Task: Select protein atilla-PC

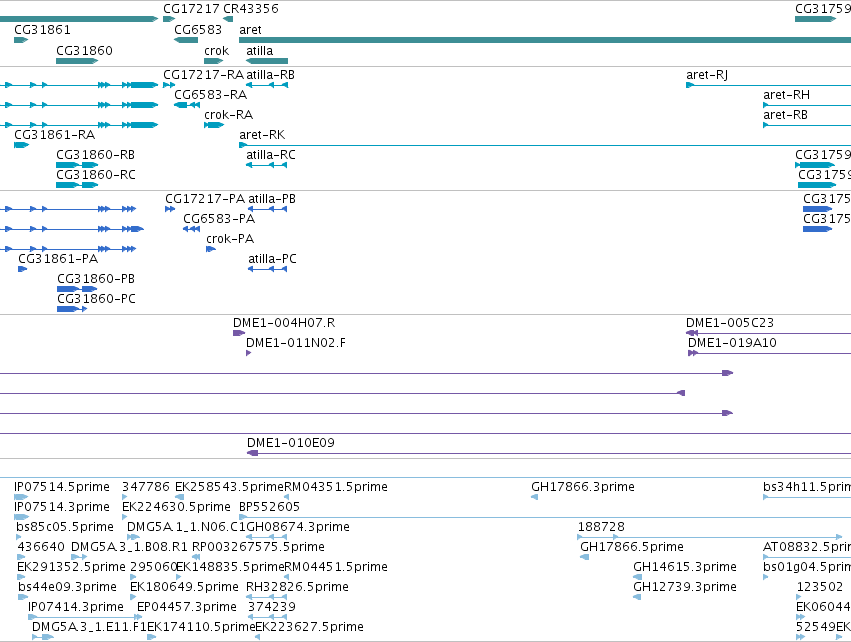Action: (x=272, y=259)
